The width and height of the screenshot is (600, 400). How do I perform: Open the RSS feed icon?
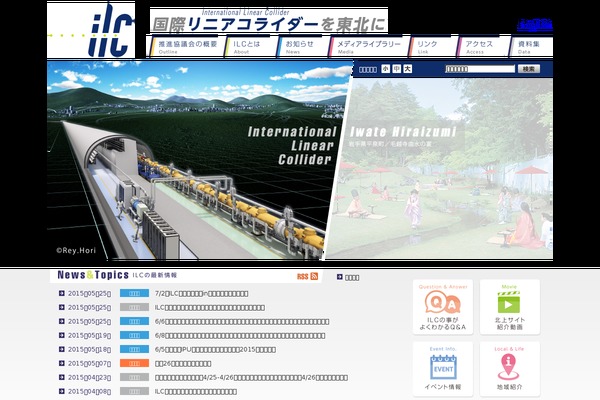(x=314, y=276)
